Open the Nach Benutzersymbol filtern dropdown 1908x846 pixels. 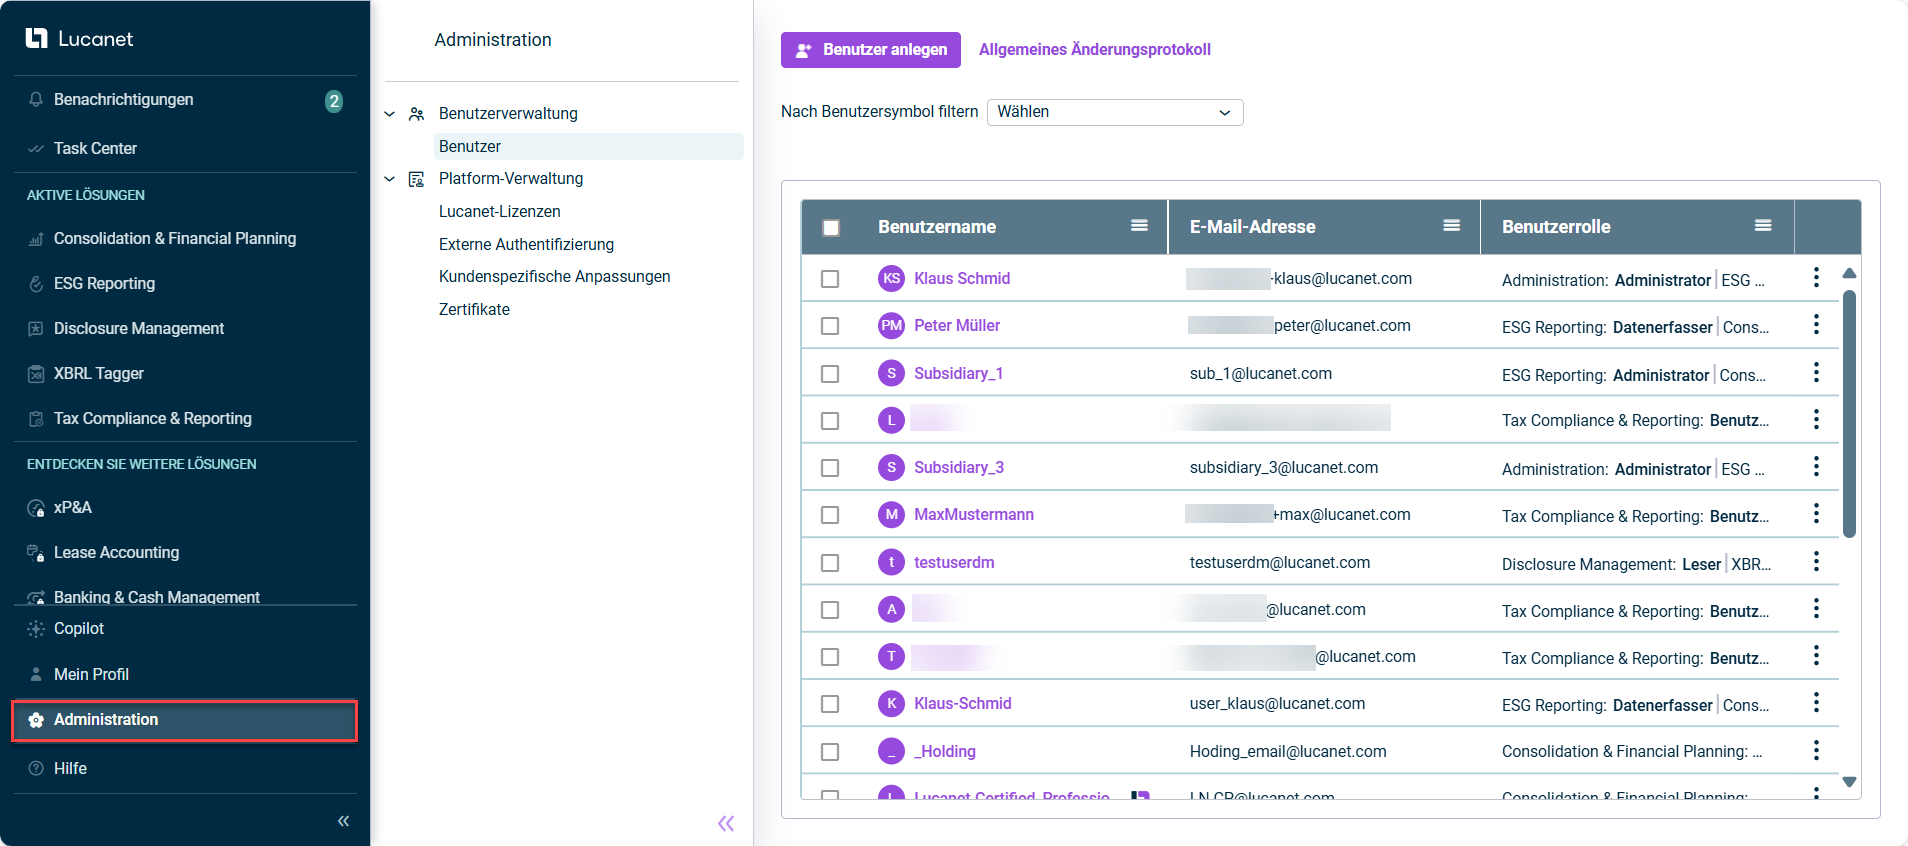click(x=1114, y=112)
